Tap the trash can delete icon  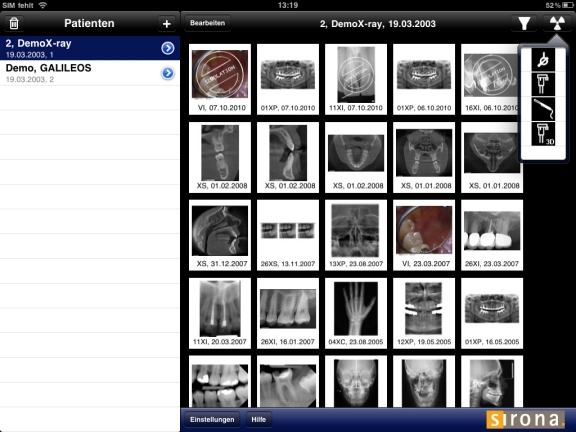[14, 24]
